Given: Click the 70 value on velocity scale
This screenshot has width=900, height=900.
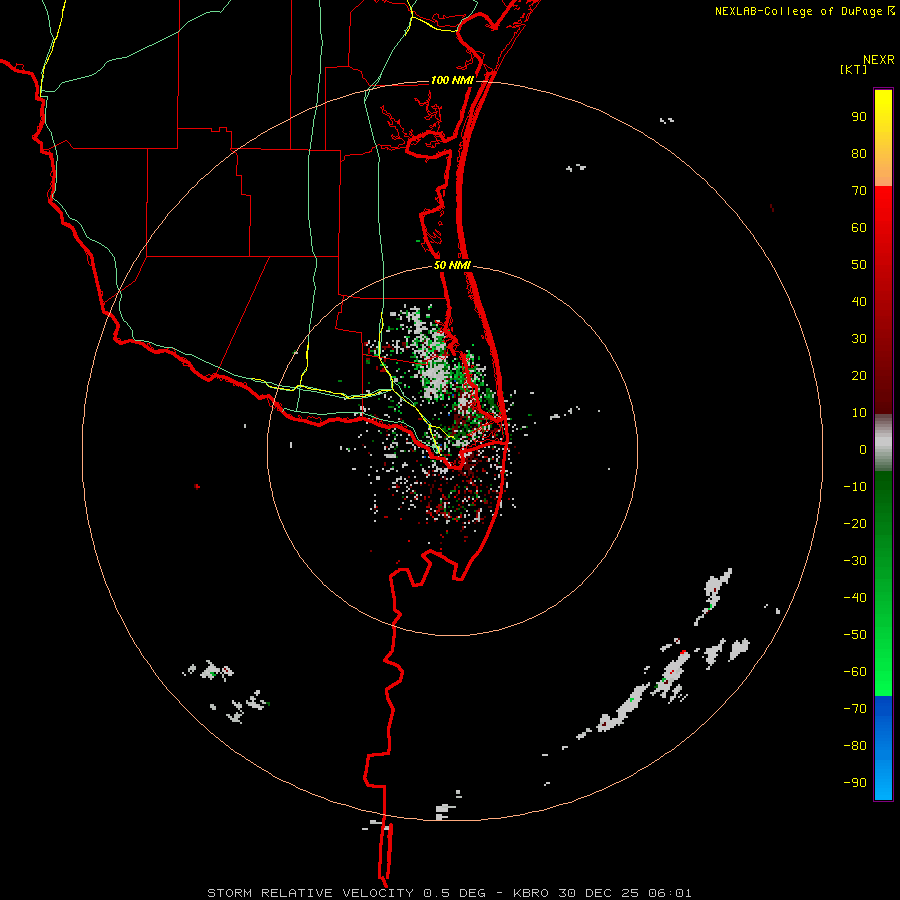Looking at the screenshot, I should click(859, 191).
